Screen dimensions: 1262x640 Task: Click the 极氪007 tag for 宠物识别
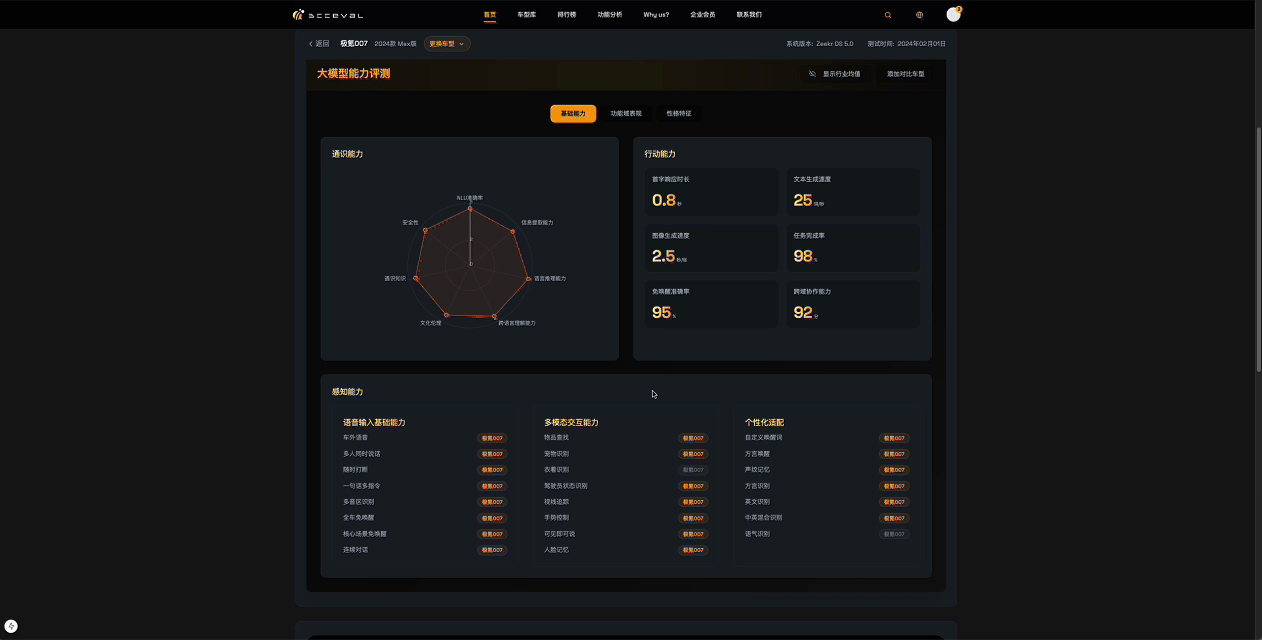[x=693, y=454]
